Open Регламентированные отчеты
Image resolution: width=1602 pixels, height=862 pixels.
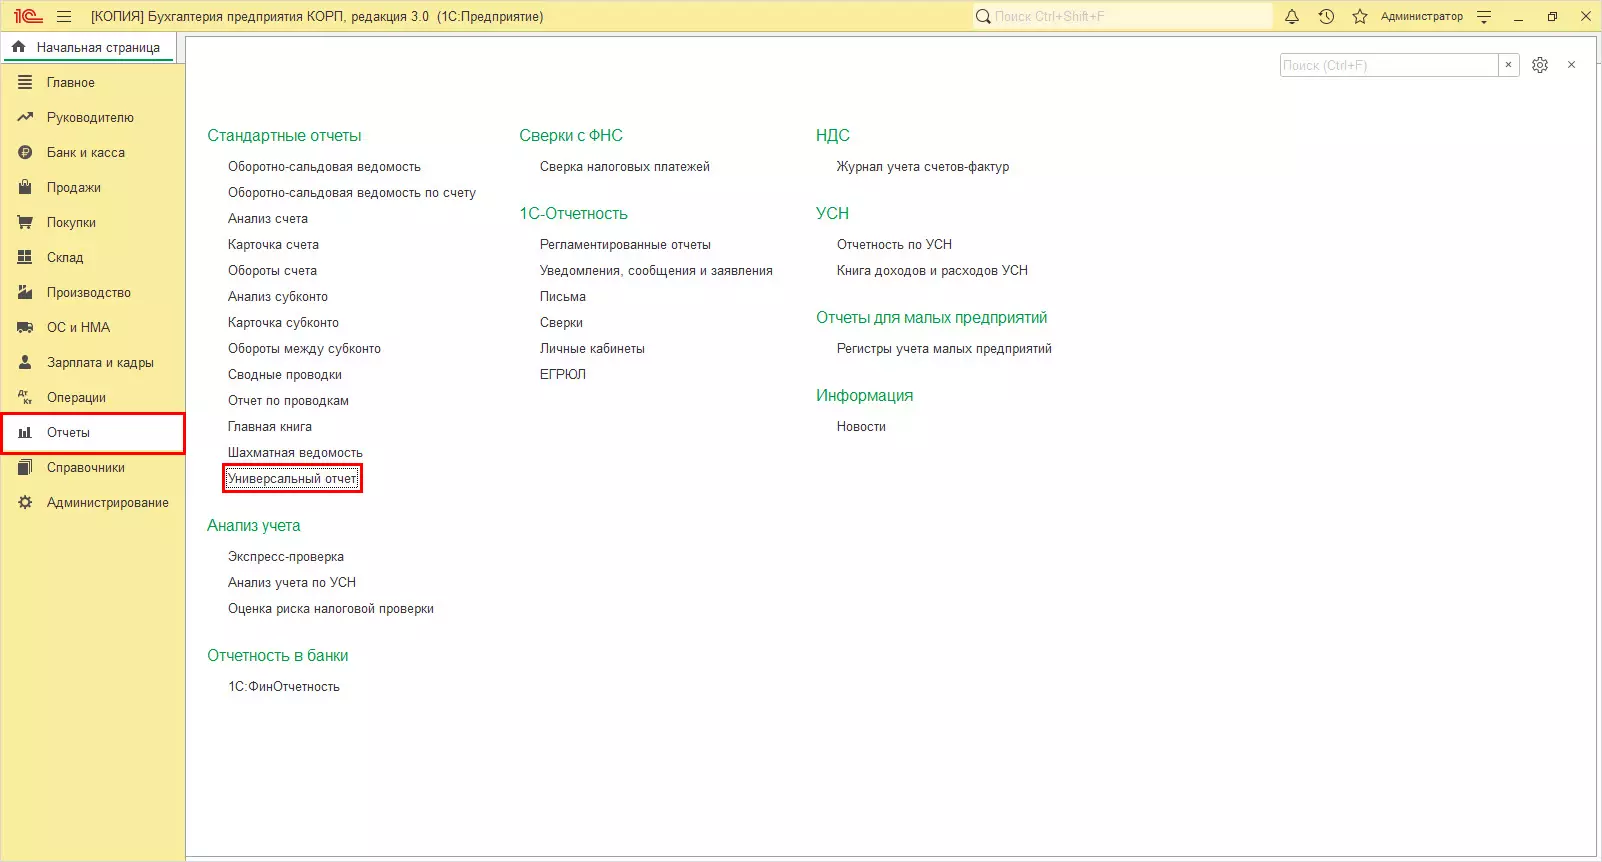click(x=625, y=244)
